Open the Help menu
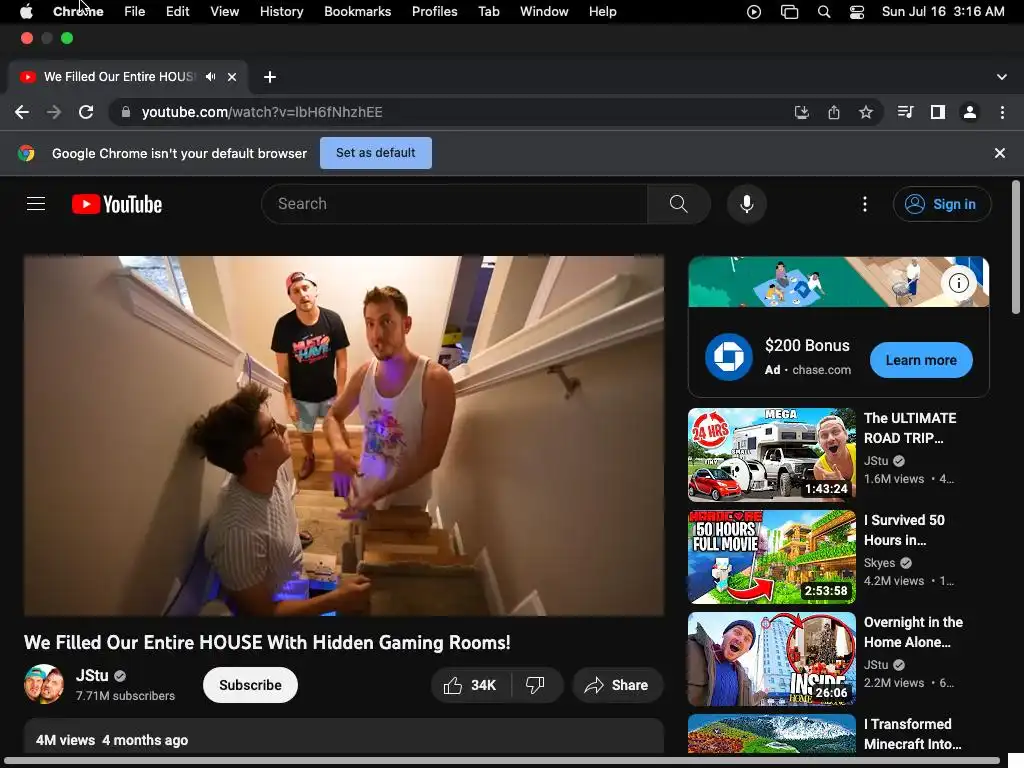Image resolution: width=1024 pixels, height=768 pixels. coord(602,12)
